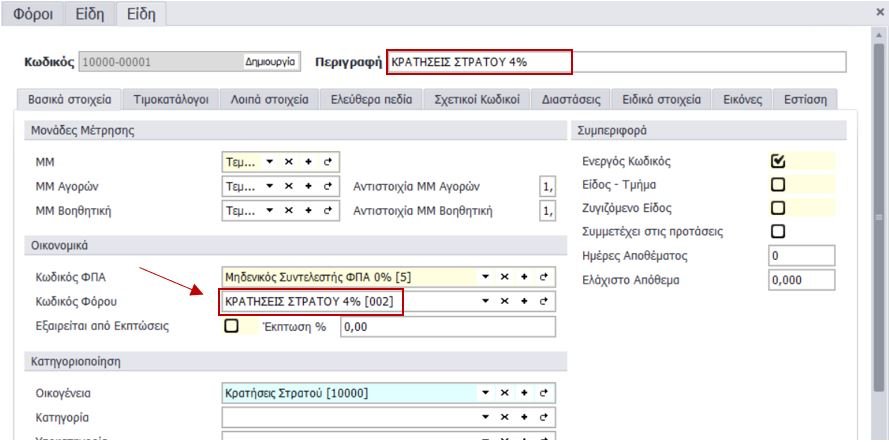Tick the Εξαιρείται από Εκπτώσεις checkbox
This screenshot has height=442, width=889.
(232, 326)
